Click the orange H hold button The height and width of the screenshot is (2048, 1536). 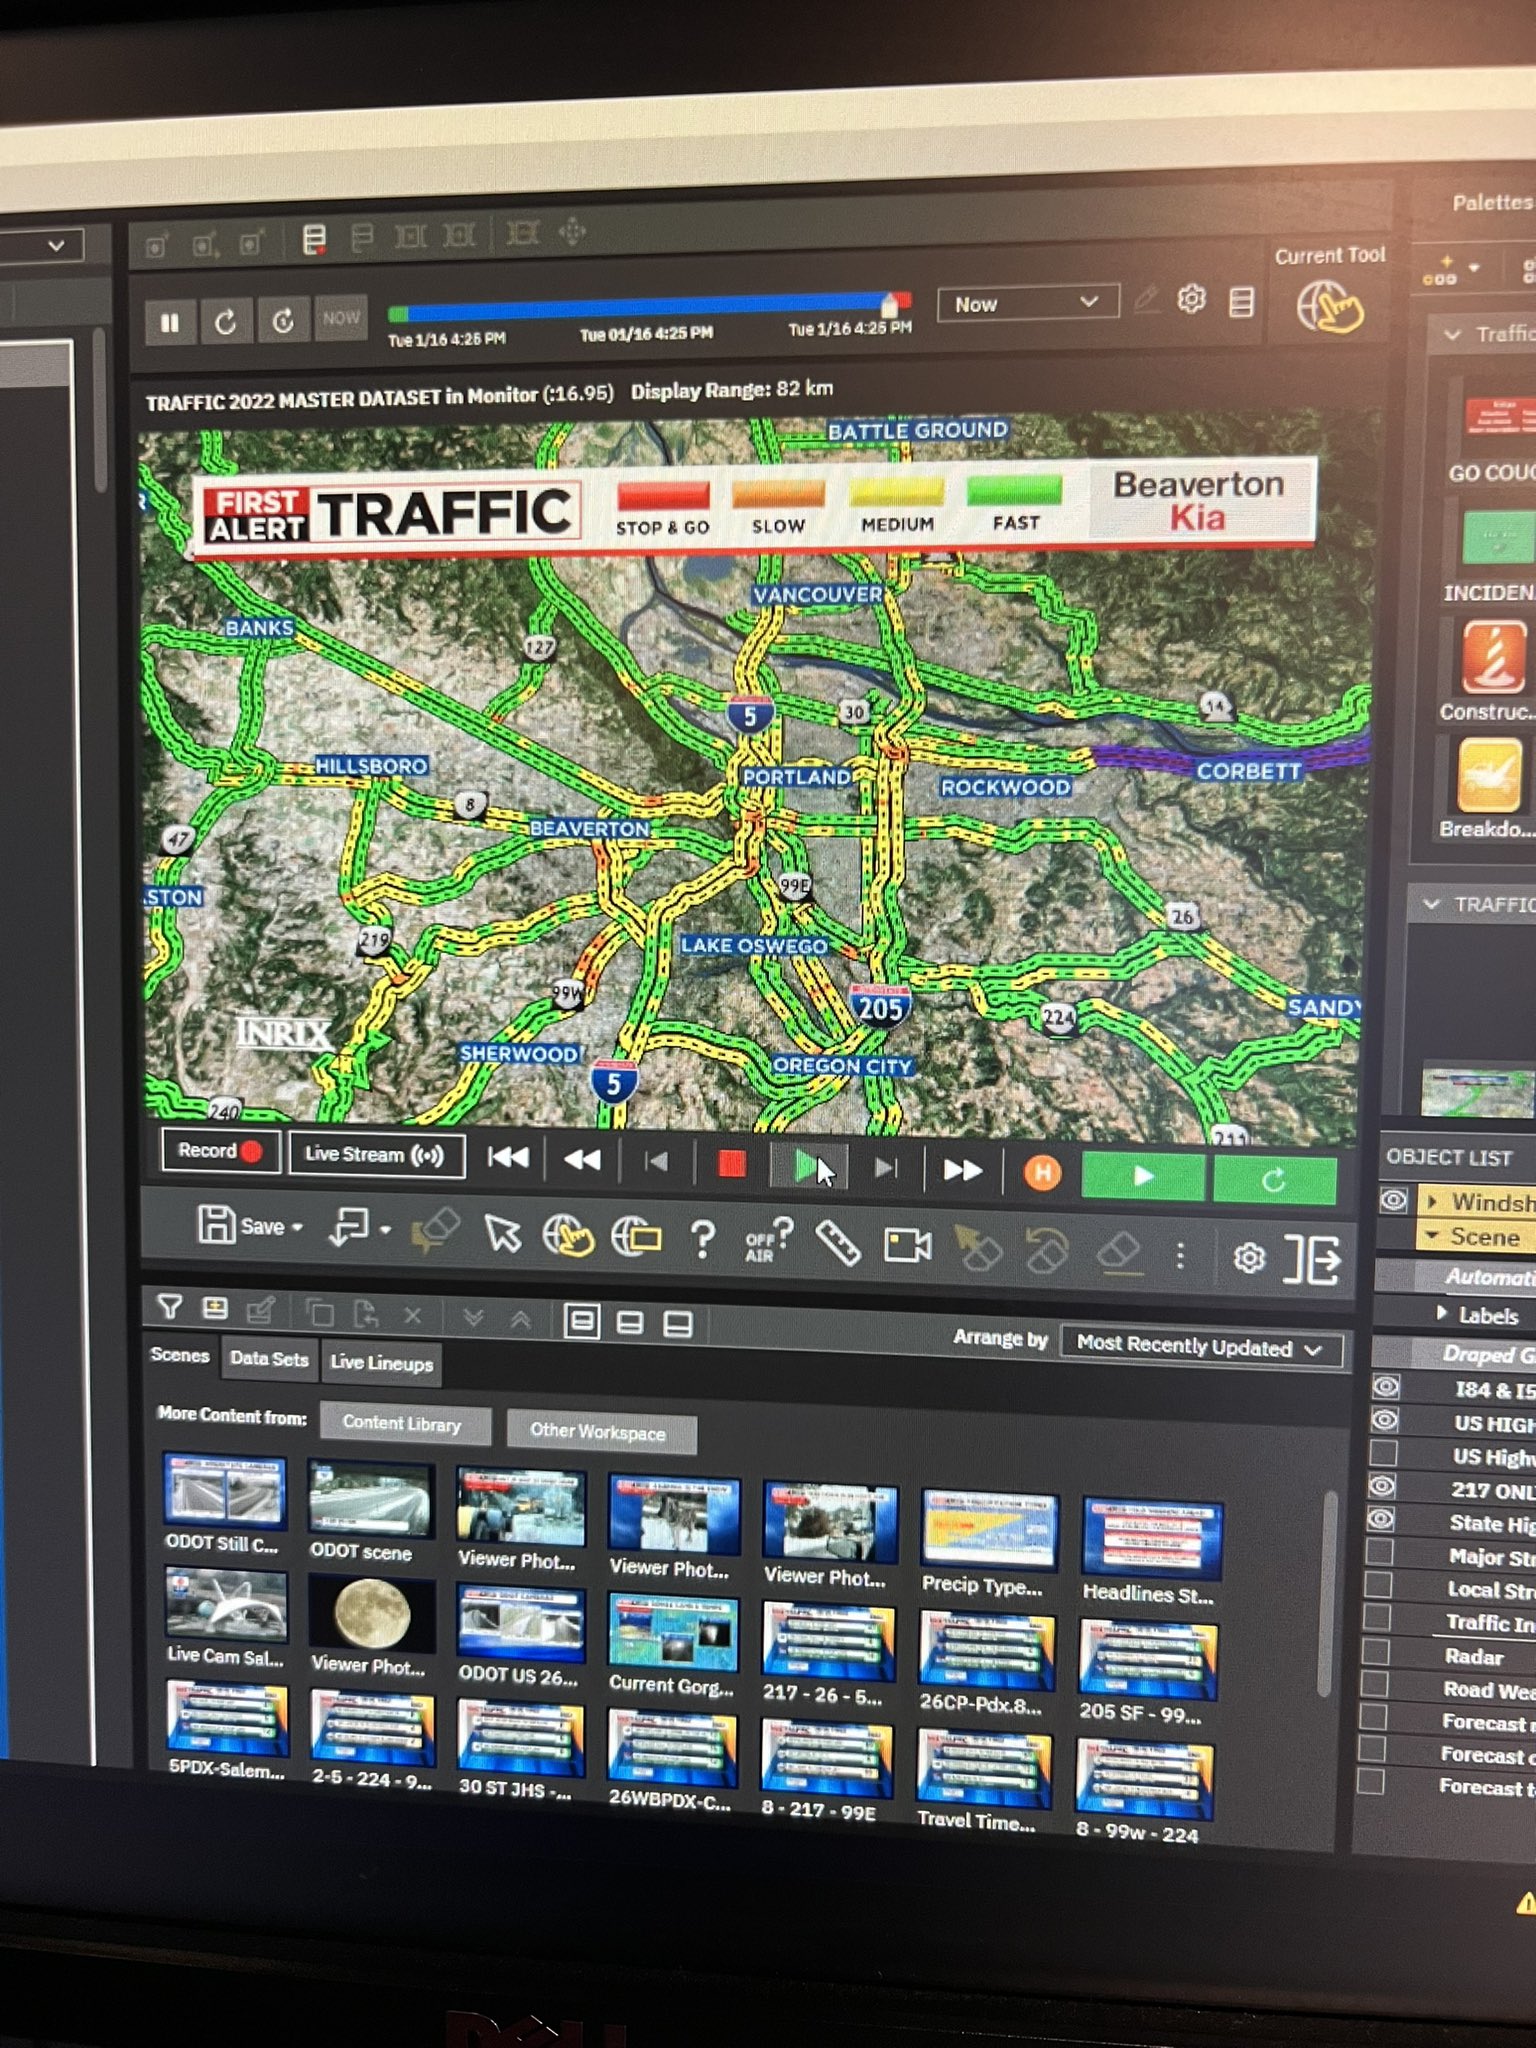tap(1042, 1172)
